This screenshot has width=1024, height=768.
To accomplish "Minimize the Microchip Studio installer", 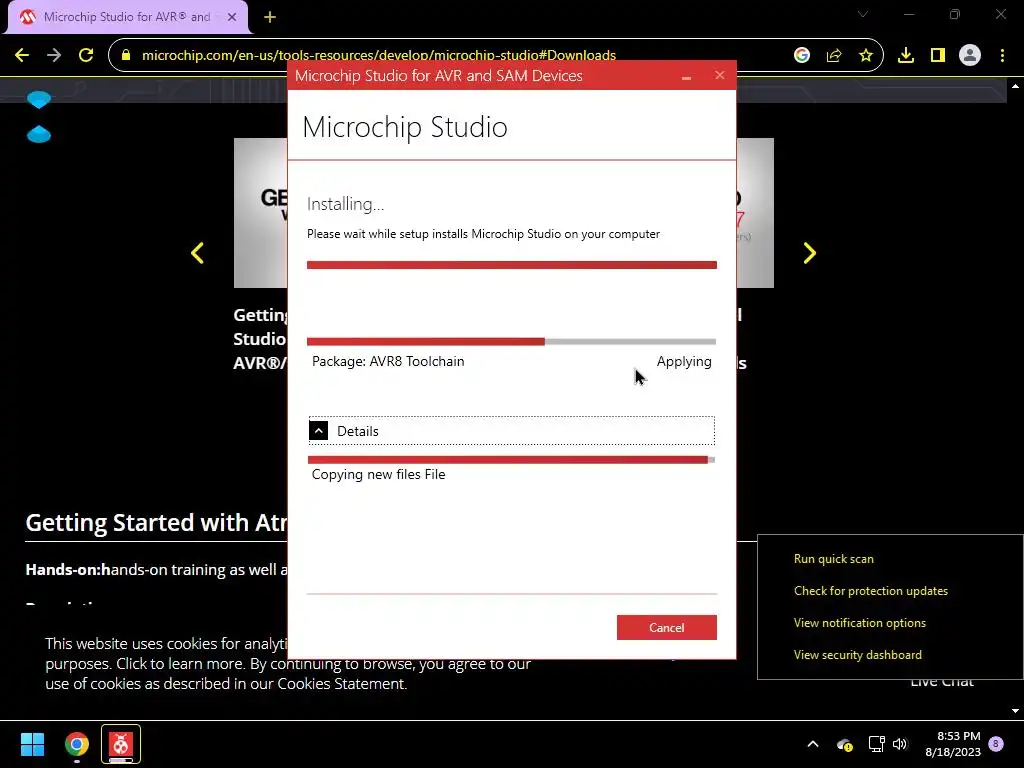I will tap(686, 76).
